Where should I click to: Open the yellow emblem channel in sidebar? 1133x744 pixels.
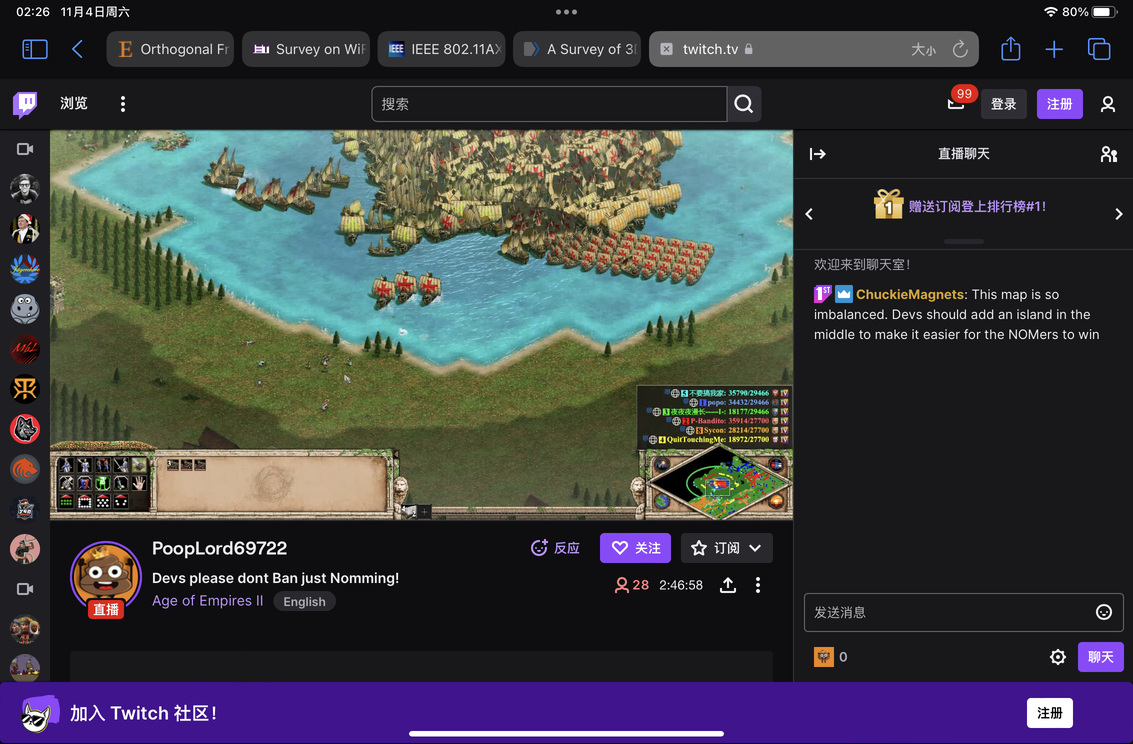click(x=25, y=389)
